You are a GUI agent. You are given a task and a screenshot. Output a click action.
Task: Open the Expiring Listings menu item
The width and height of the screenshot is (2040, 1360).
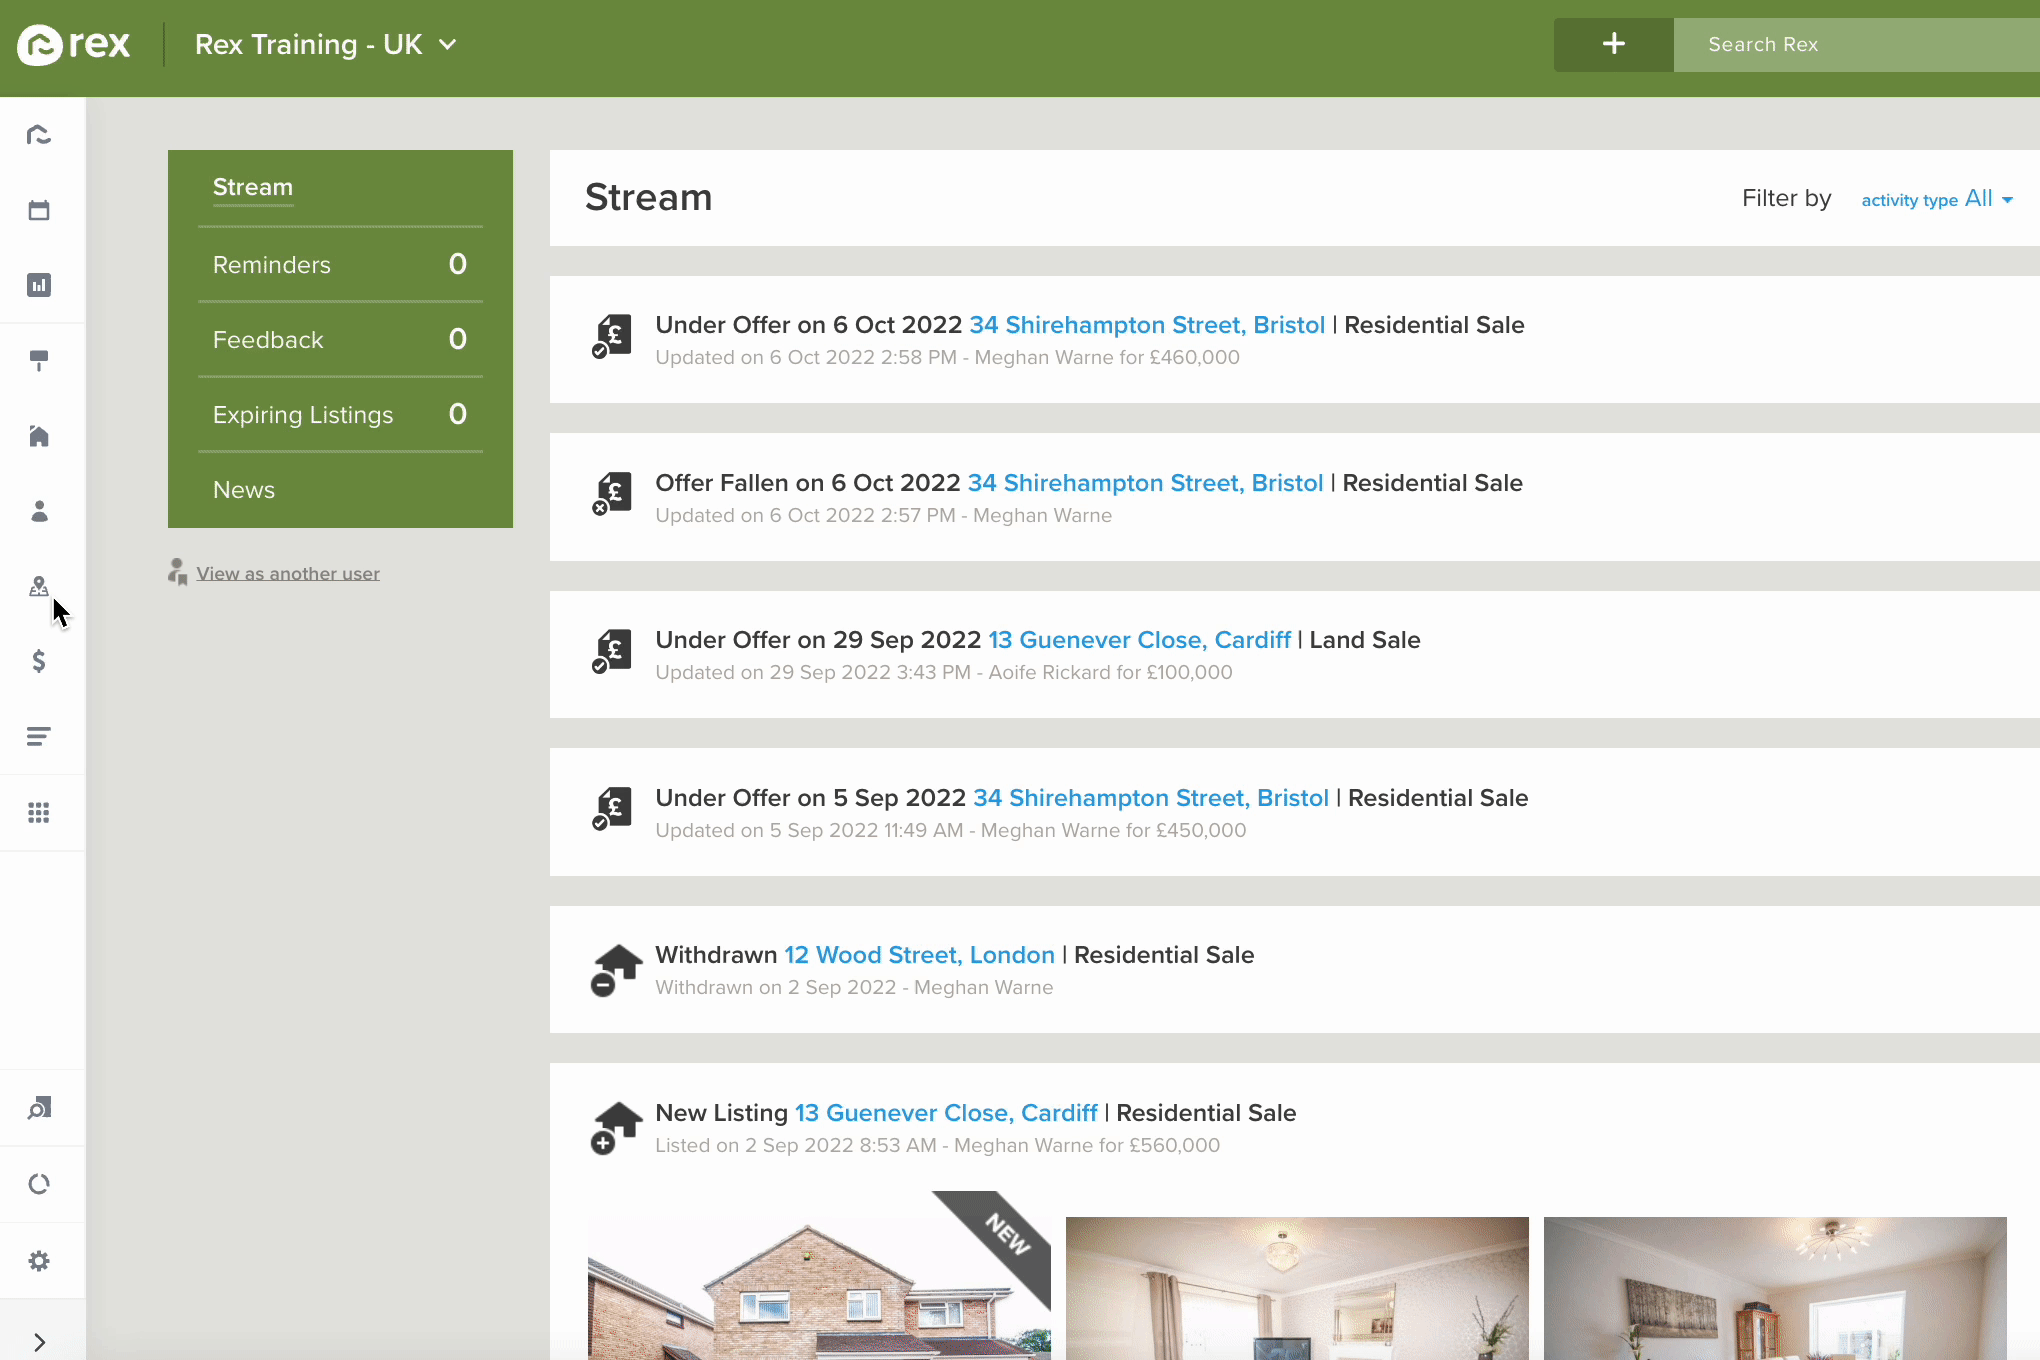pos(340,415)
